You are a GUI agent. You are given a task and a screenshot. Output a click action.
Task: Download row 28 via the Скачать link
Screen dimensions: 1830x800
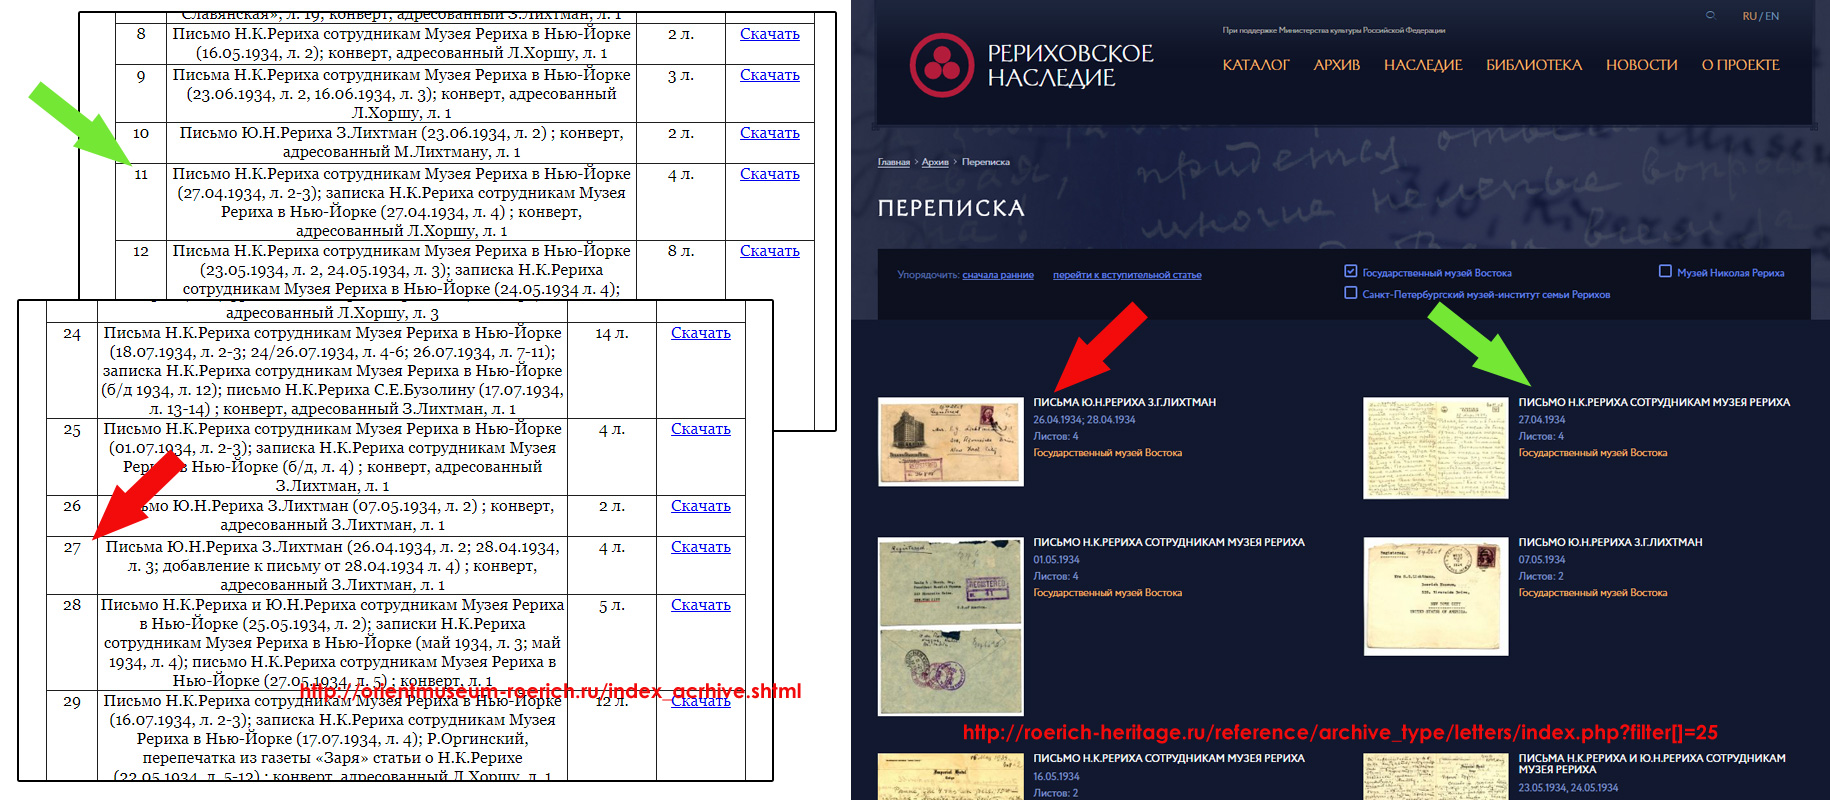click(x=701, y=605)
